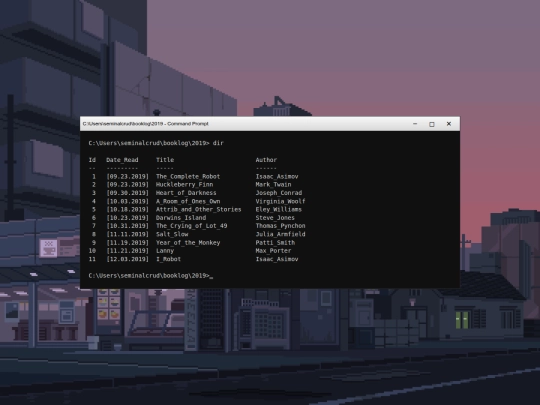540x405 pixels.
Task: Click the bottom command prompt input line
Action: (x=151, y=276)
